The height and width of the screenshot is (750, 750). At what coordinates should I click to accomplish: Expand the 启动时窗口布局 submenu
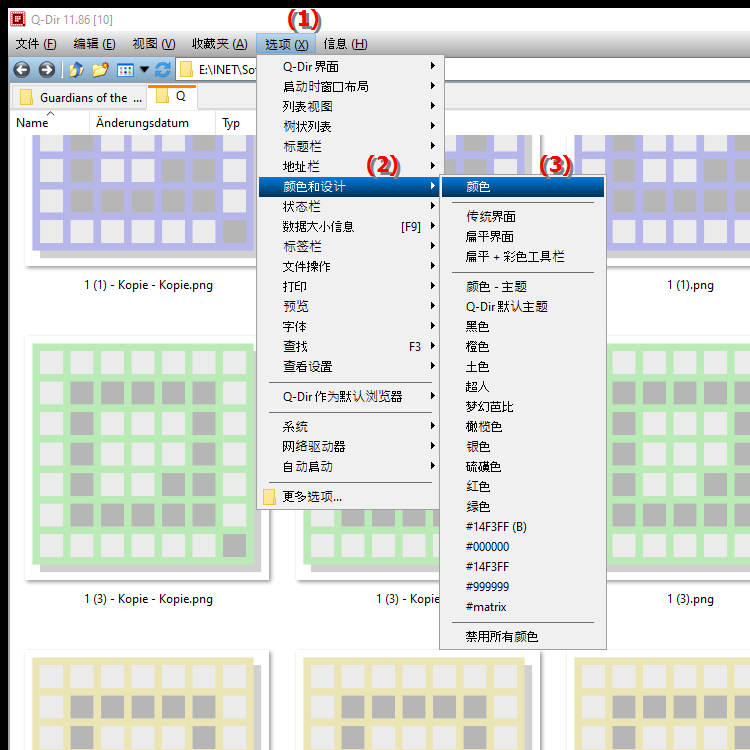348,87
